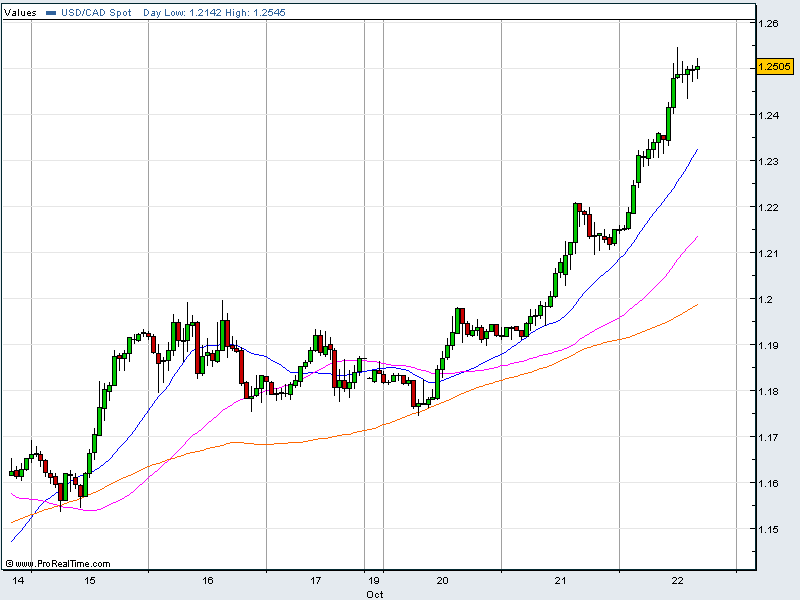Image resolution: width=800 pixels, height=600 pixels.
Task: Click the right end of blue moving average
Action: click(x=696, y=150)
